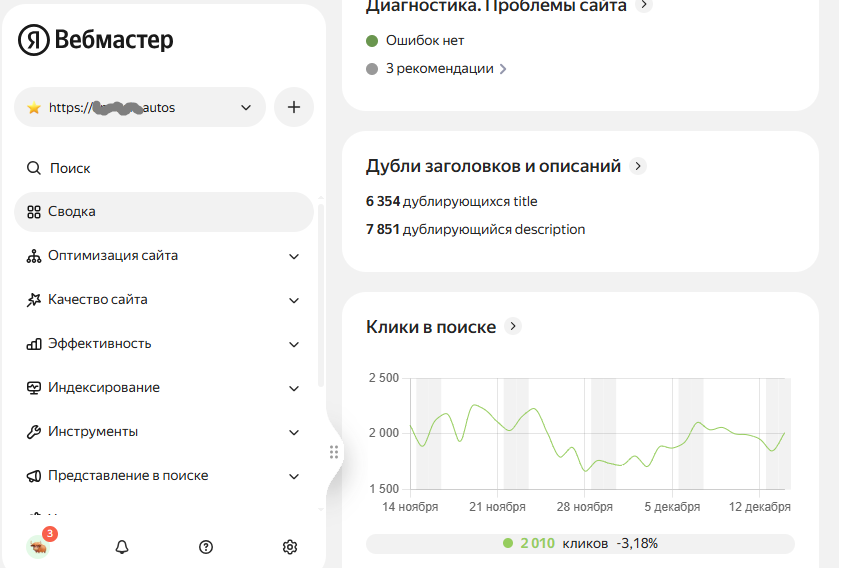Screen dimensions: 843x568
Task: Expand Эффективность chevron
Action: coord(294,345)
